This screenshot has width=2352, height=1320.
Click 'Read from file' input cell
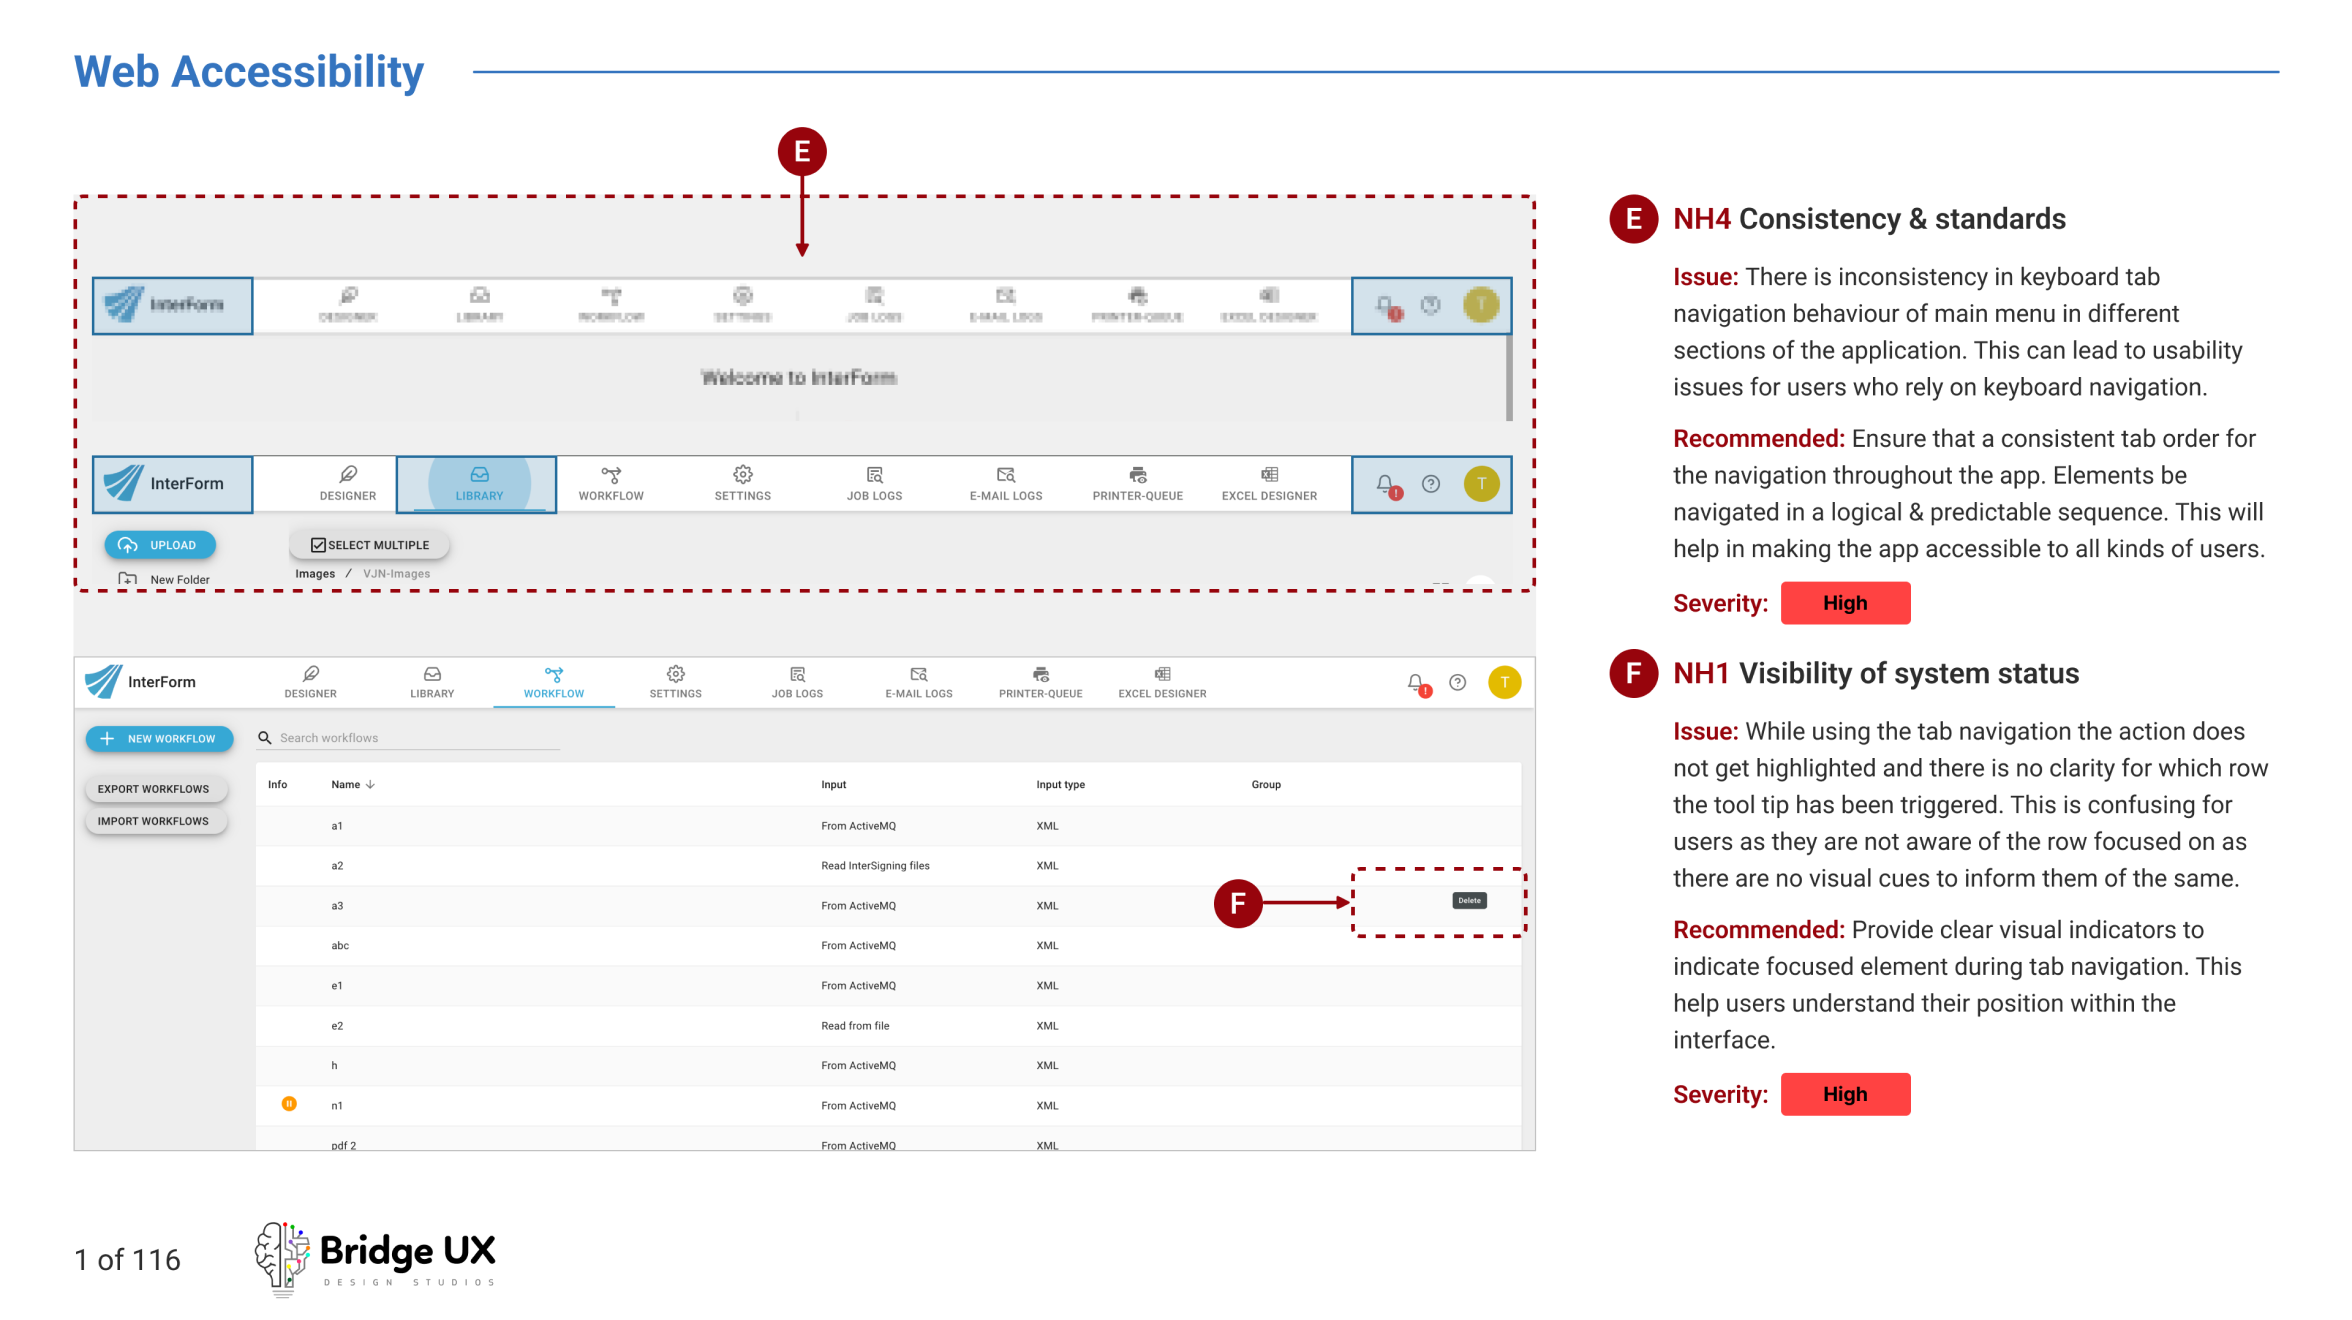[856, 1026]
